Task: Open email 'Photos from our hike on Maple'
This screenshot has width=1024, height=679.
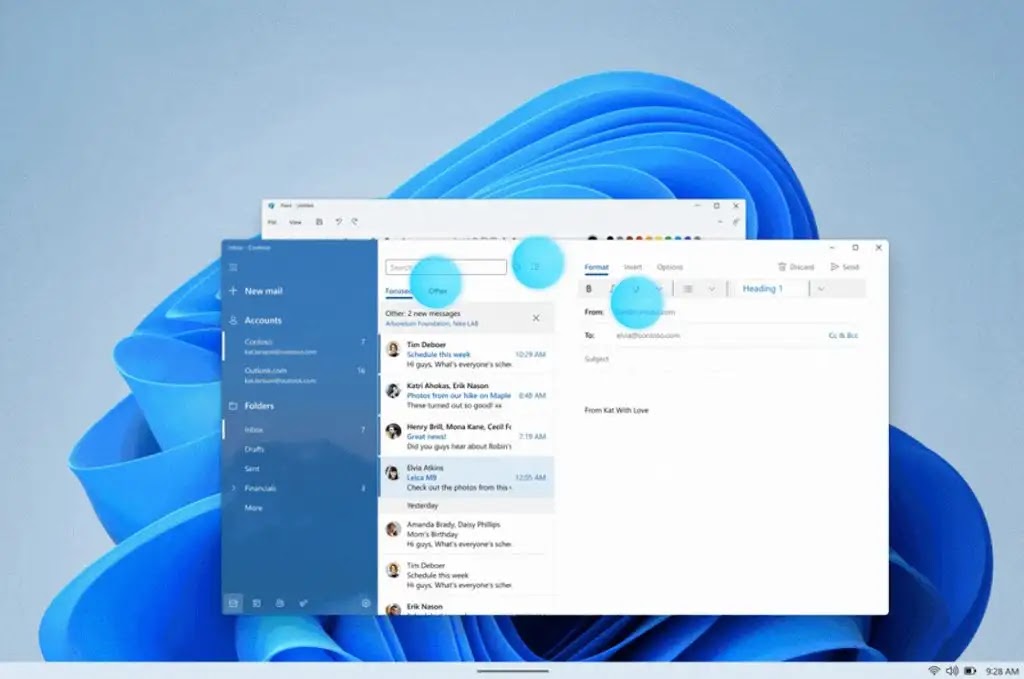Action: (x=466, y=395)
